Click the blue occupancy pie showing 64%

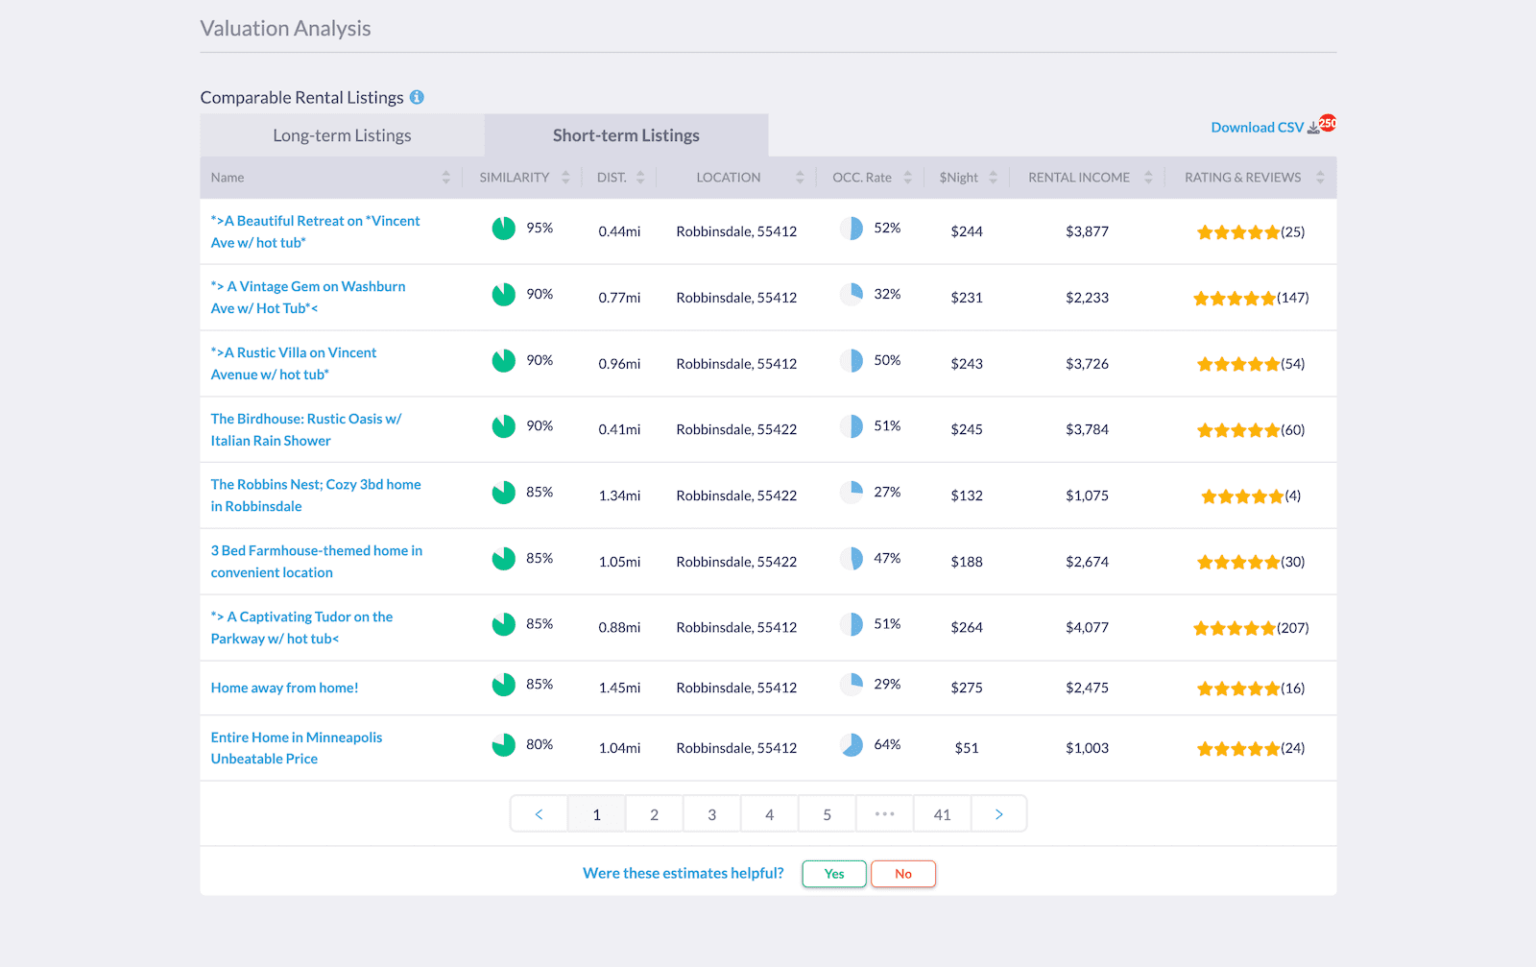pos(851,744)
